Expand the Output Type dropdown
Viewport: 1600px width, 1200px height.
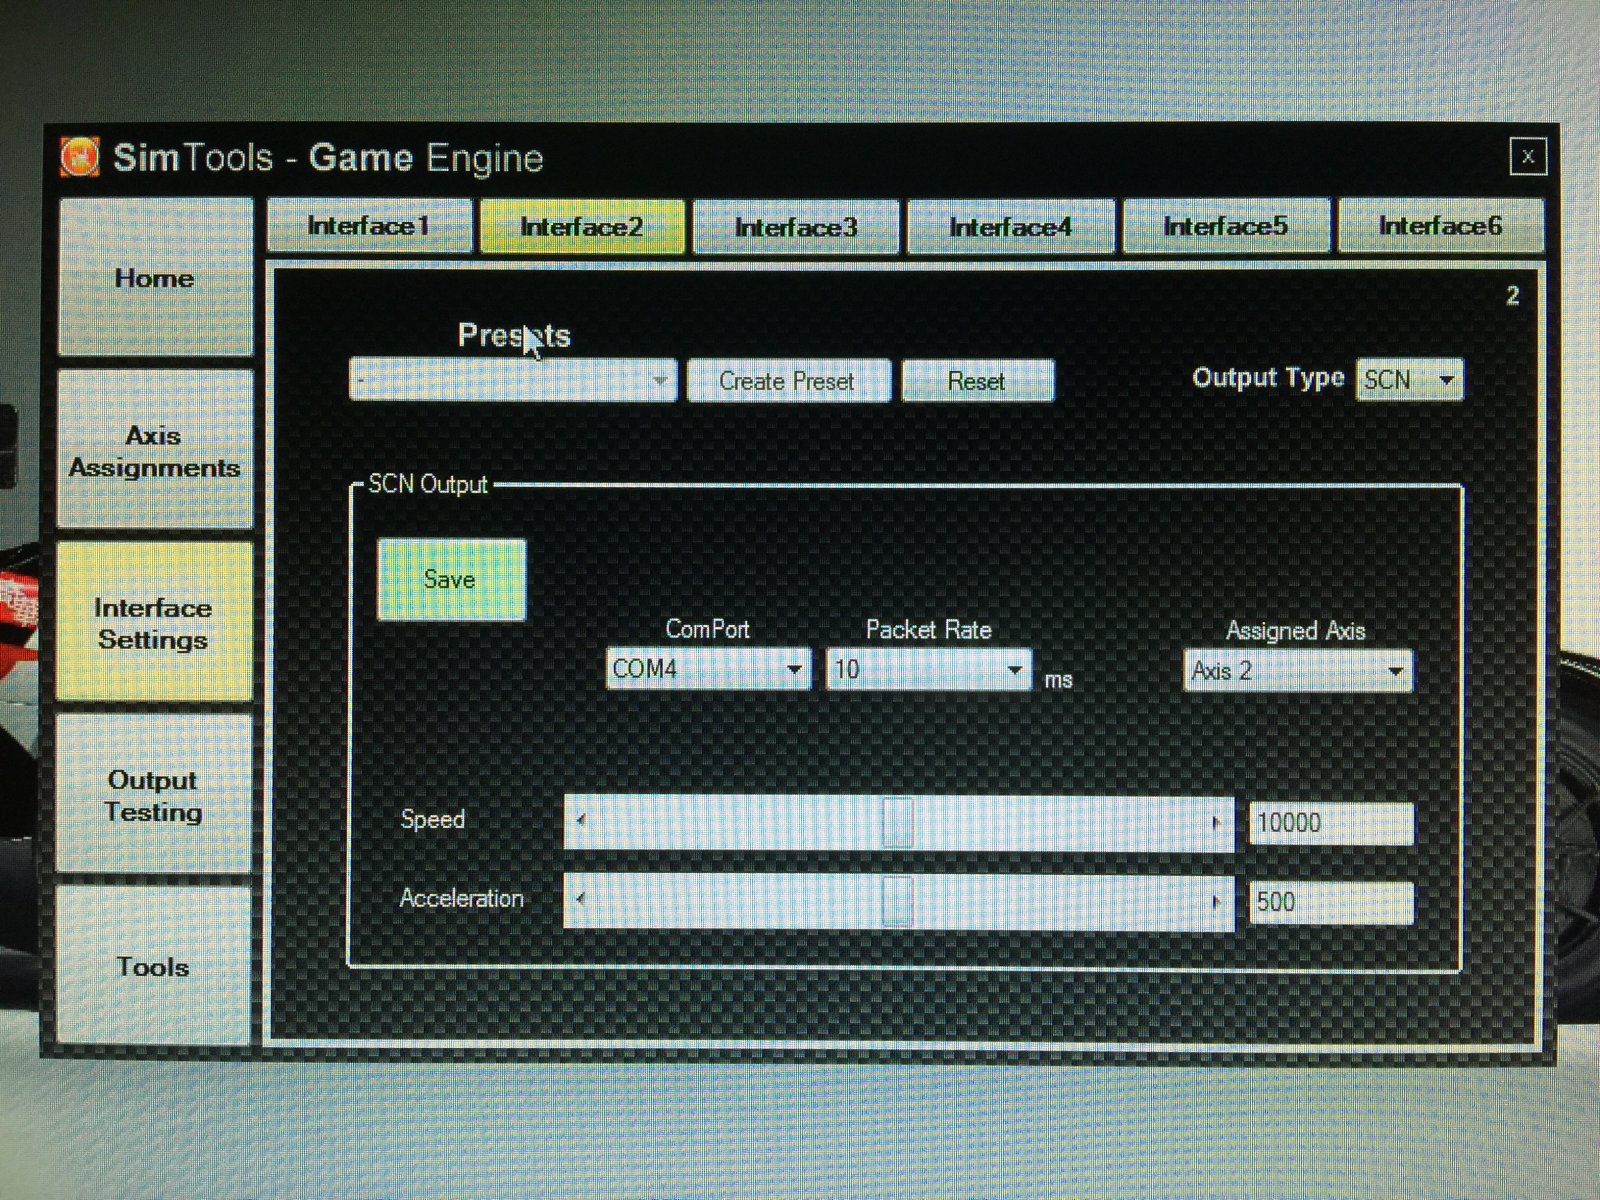pyautogui.click(x=1409, y=380)
